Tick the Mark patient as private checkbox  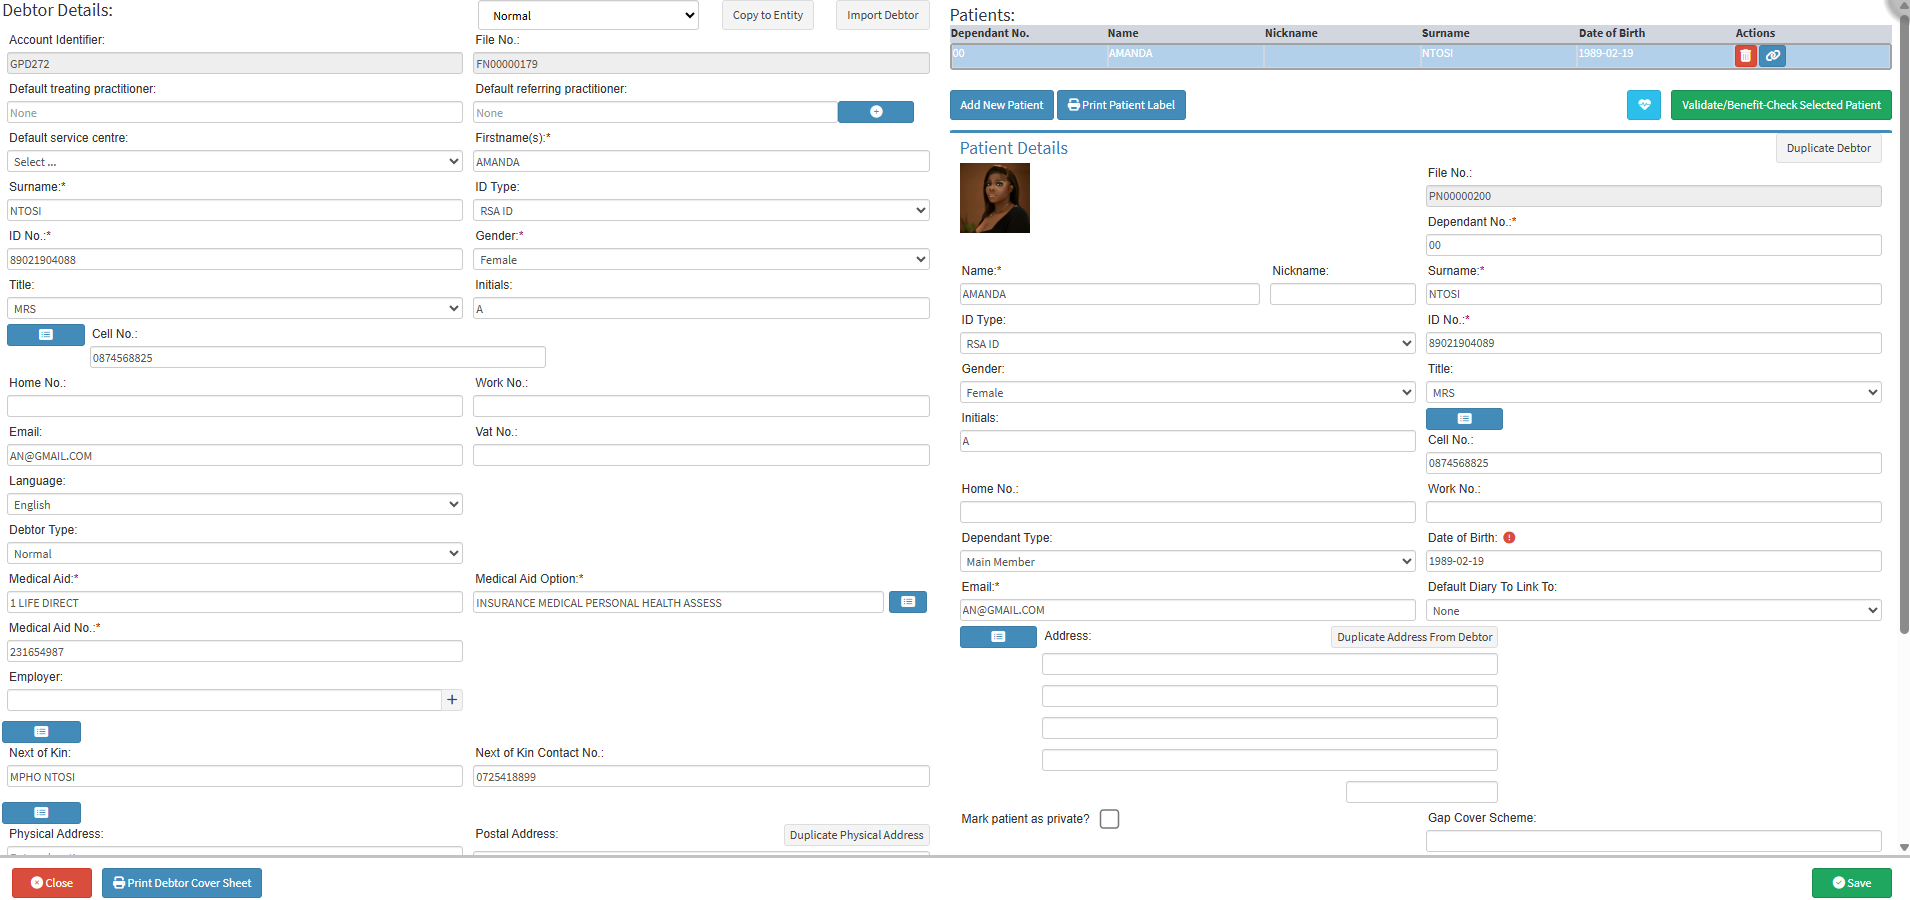[x=1109, y=819]
